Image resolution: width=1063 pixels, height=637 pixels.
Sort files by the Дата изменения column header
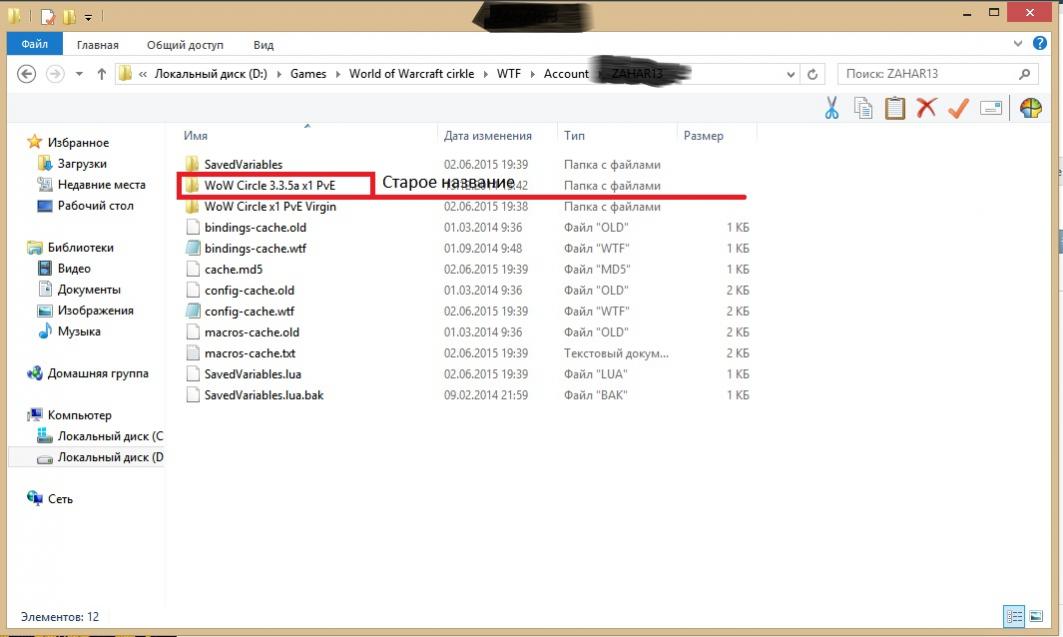pos(488,136)
